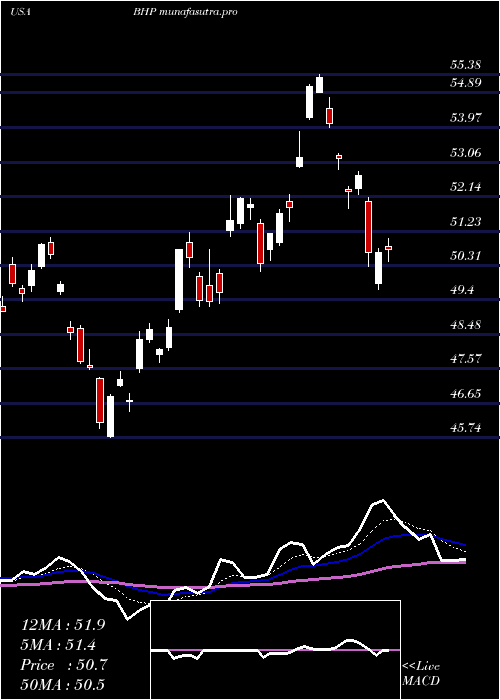Viewport: 500px width, 700px height.
Task: Click the 5MA : 51.4 readout
Action: click(58, 645)
